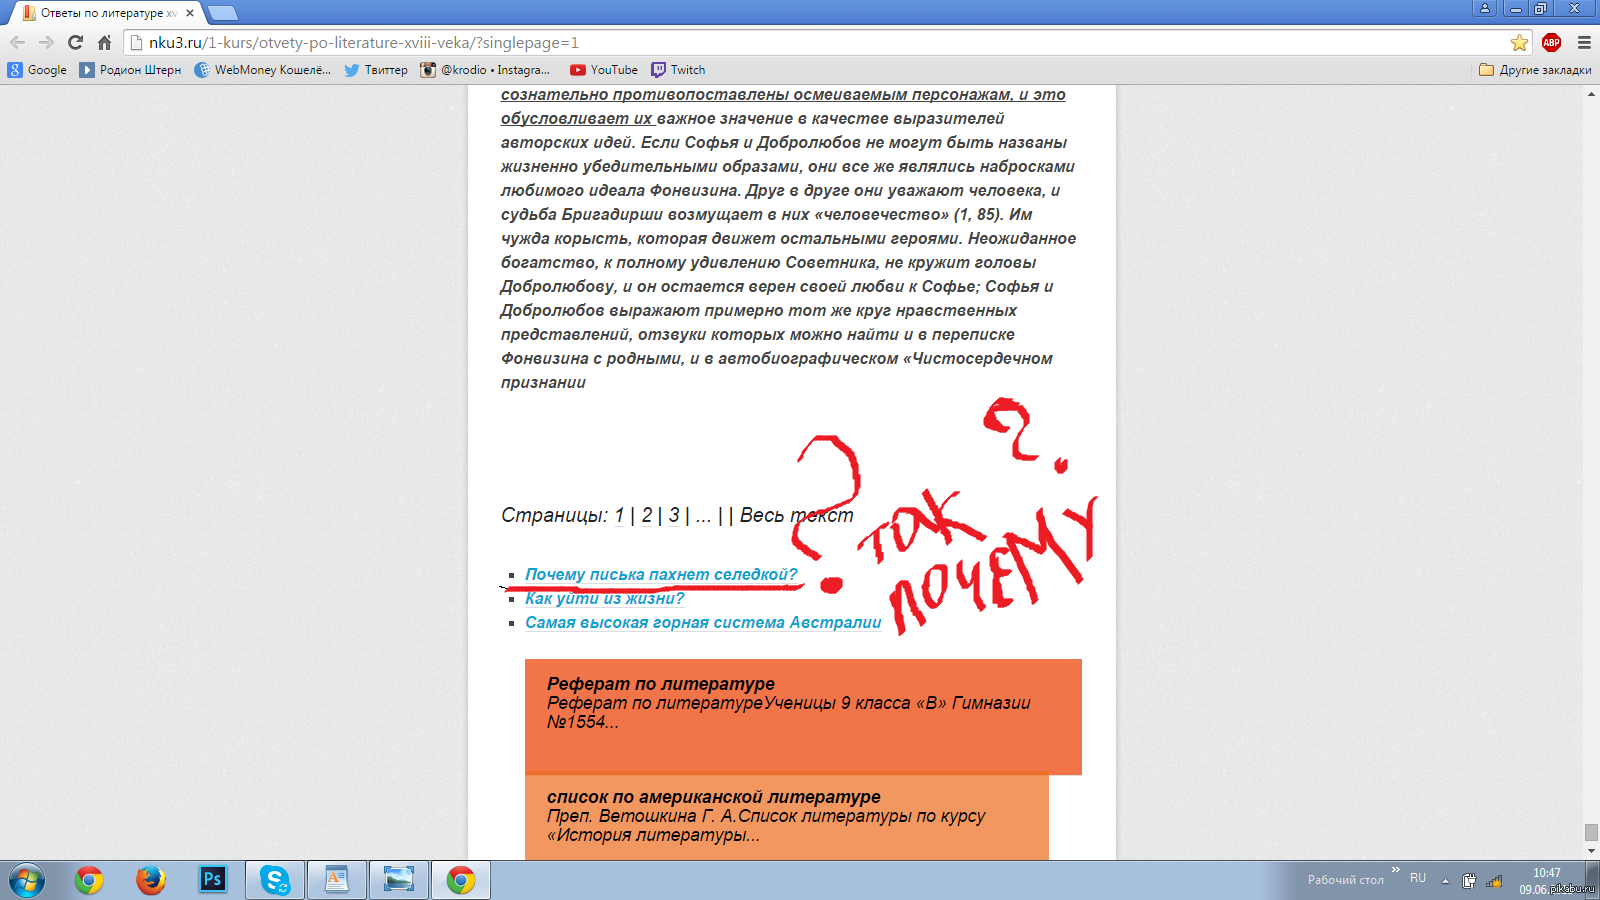
Task: Open Firefox from the taskbar
Action: (150, 879)
